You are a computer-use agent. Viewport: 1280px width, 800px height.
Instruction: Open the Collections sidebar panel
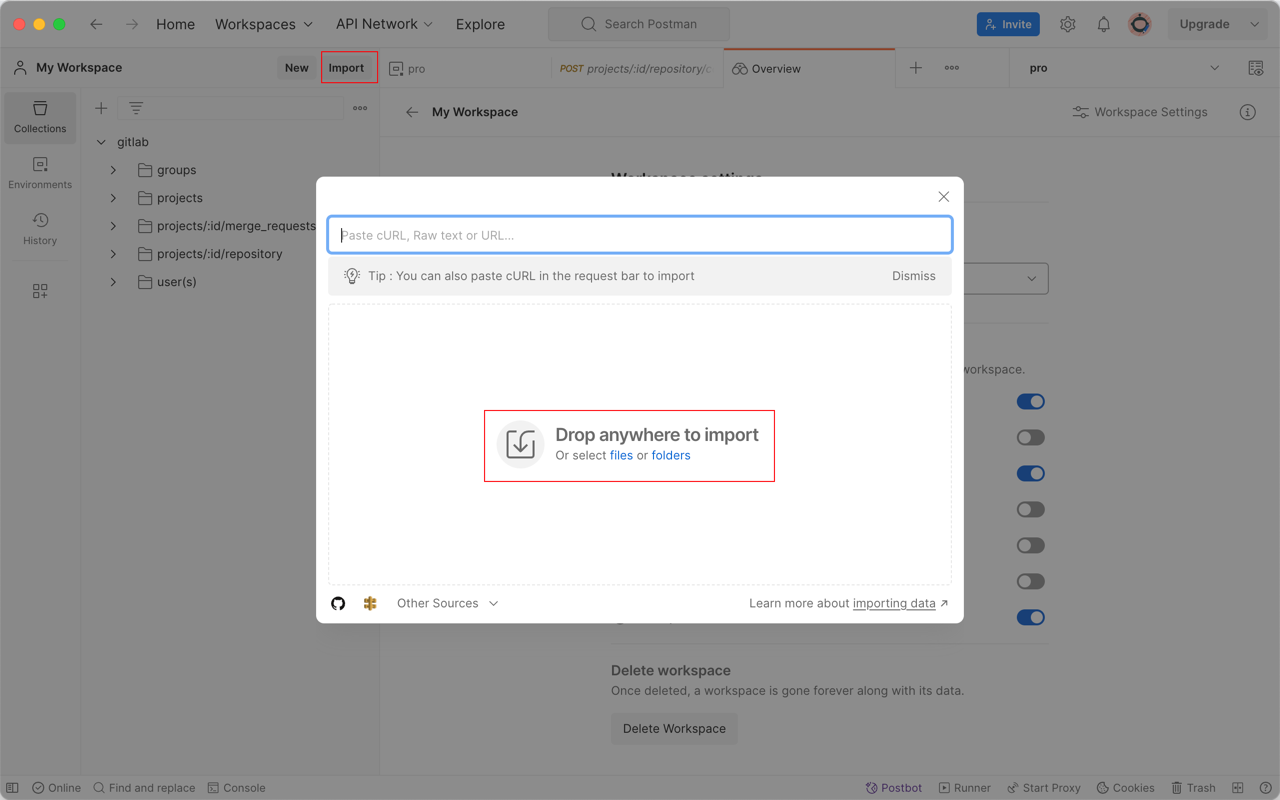coord(40,117)
